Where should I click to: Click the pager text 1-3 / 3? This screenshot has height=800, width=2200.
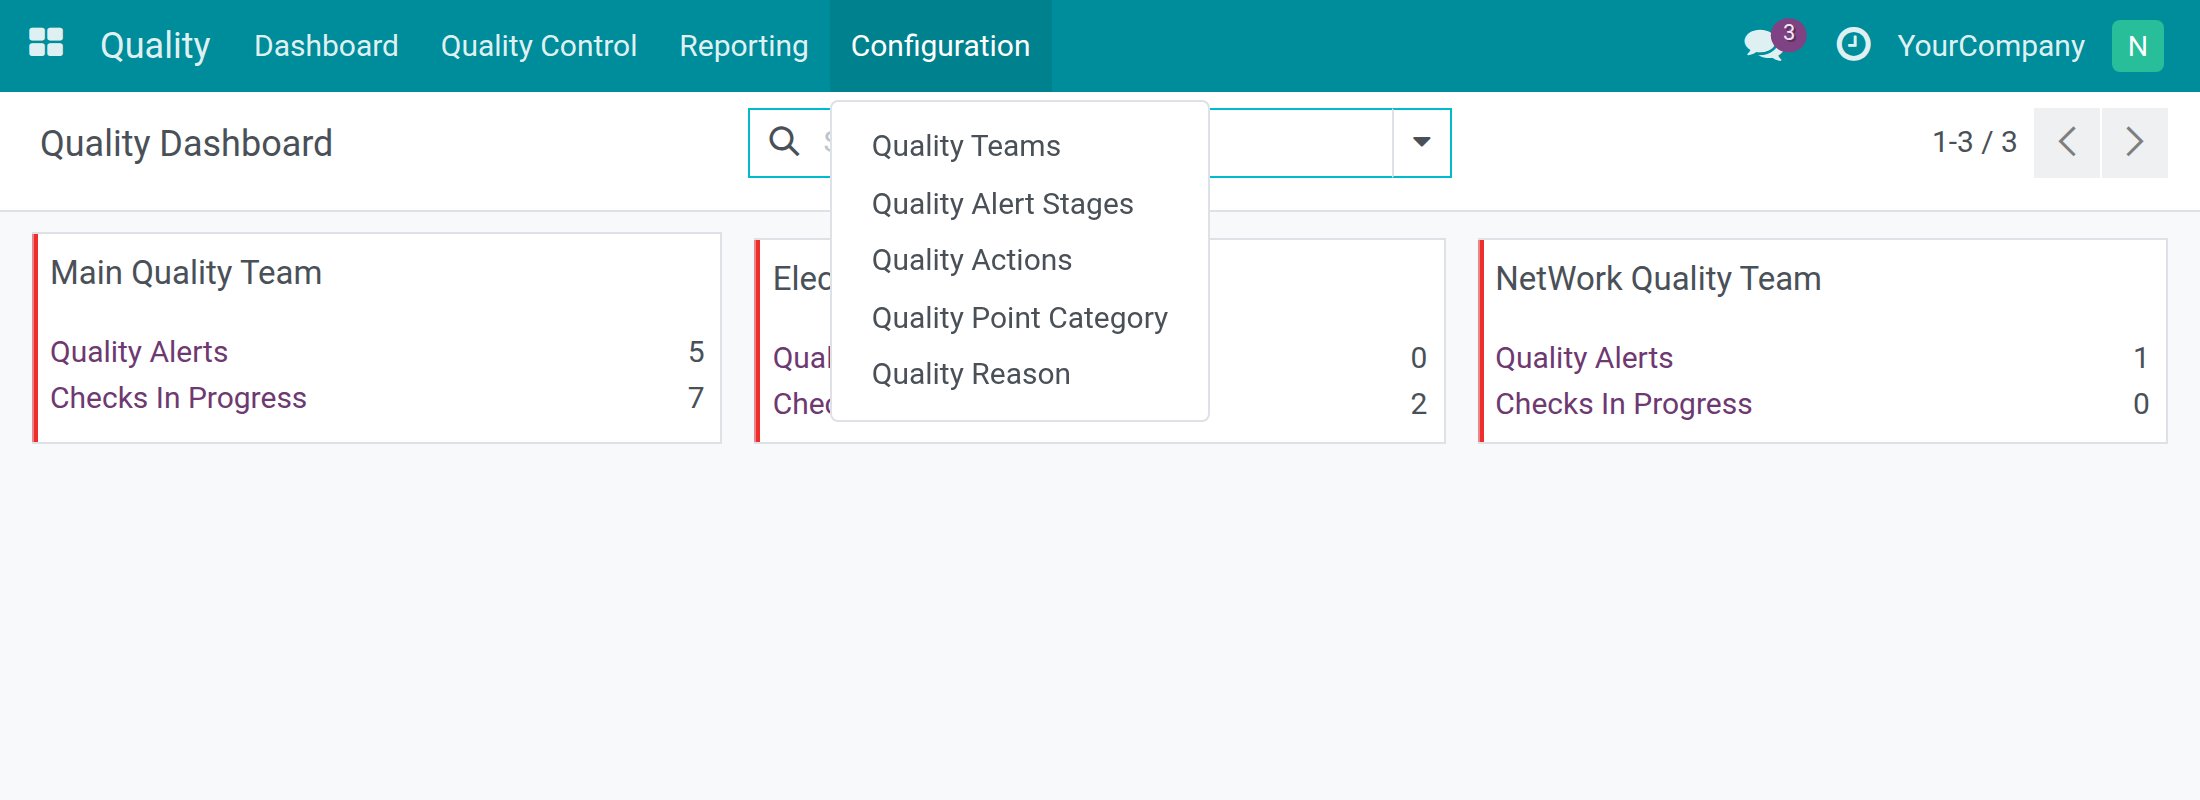tap(1974, 143)
